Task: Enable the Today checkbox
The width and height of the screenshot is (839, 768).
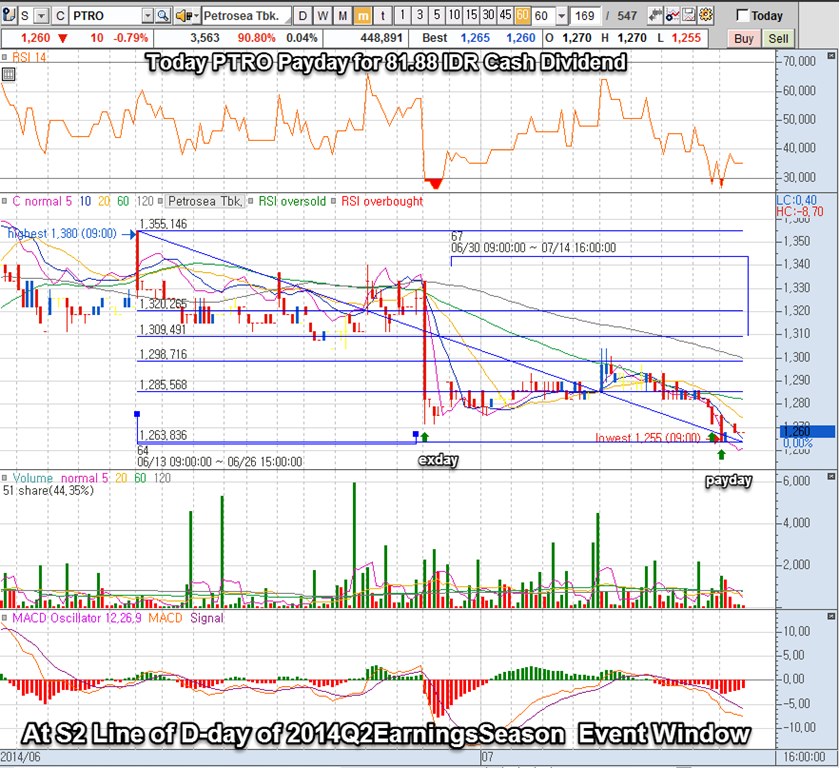Action: pos(742,16)
